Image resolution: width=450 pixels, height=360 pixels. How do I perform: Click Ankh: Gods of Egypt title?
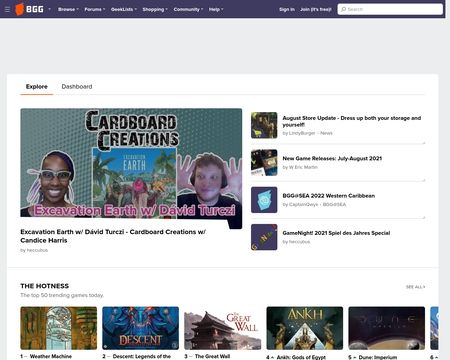[301, 357]
